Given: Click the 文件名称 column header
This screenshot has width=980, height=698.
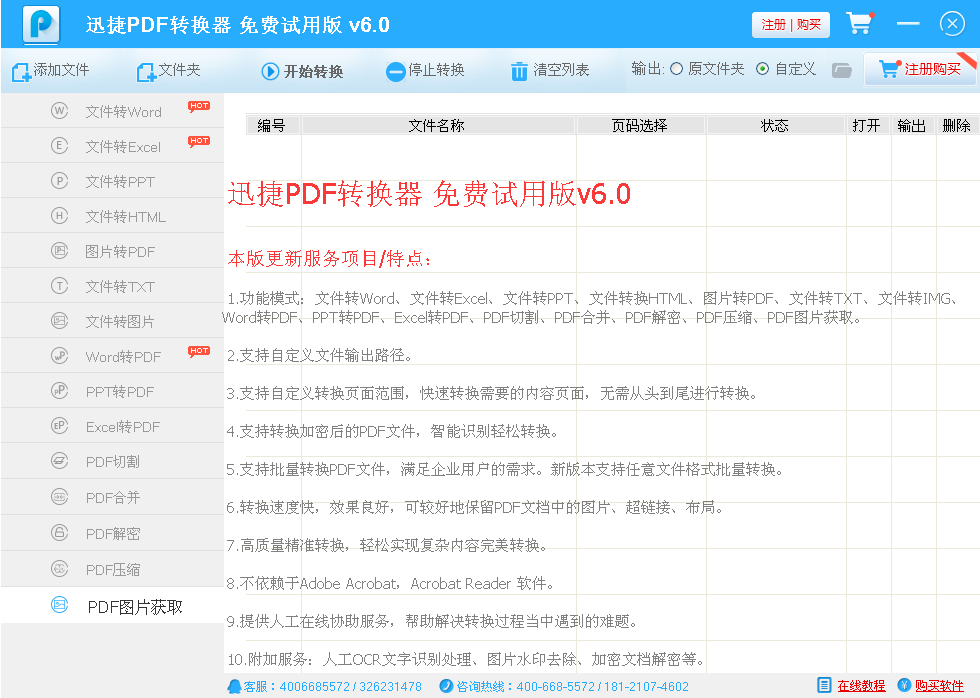Looking at the screenshot, I should [x=438, y=126].
